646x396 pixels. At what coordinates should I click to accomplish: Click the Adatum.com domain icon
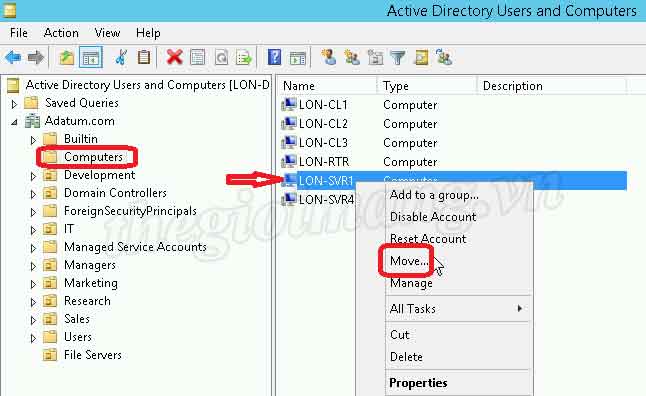click(33, 121)
